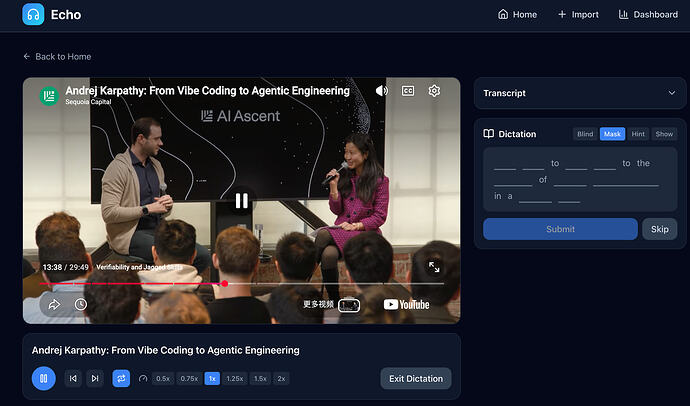The width and height of the screenshot is (690, 406).
Task: Click the Dictation book icon
Action: tap(488, 134)
